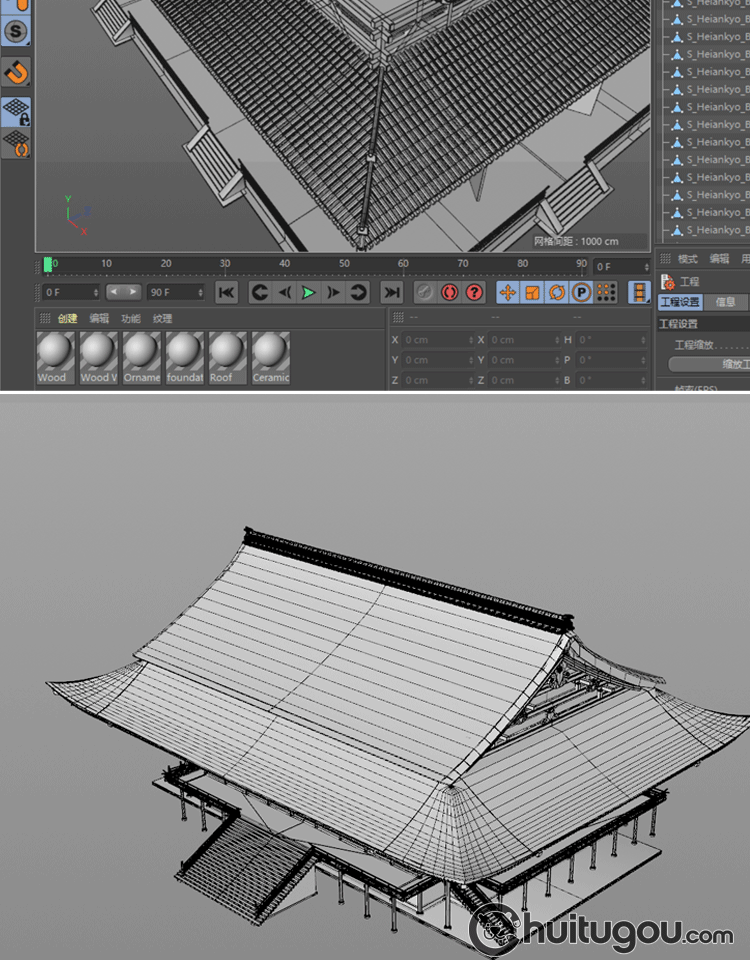Toggle Scale keyframe recording icon
This screenshot has height=960, width=750.
(532, 293)
